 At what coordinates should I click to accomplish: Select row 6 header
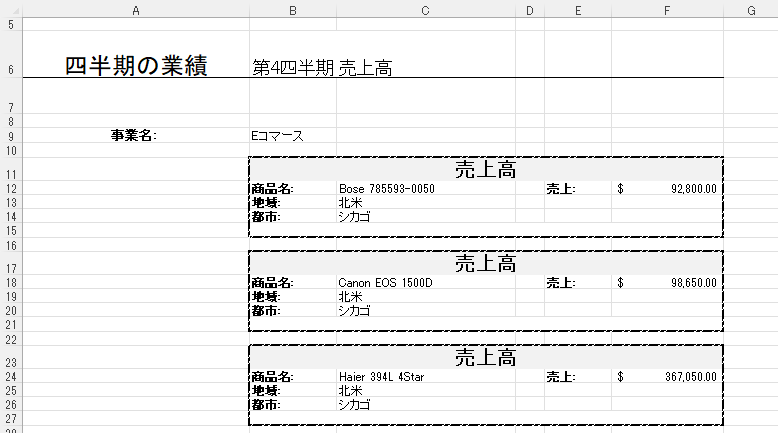point(11,55)
